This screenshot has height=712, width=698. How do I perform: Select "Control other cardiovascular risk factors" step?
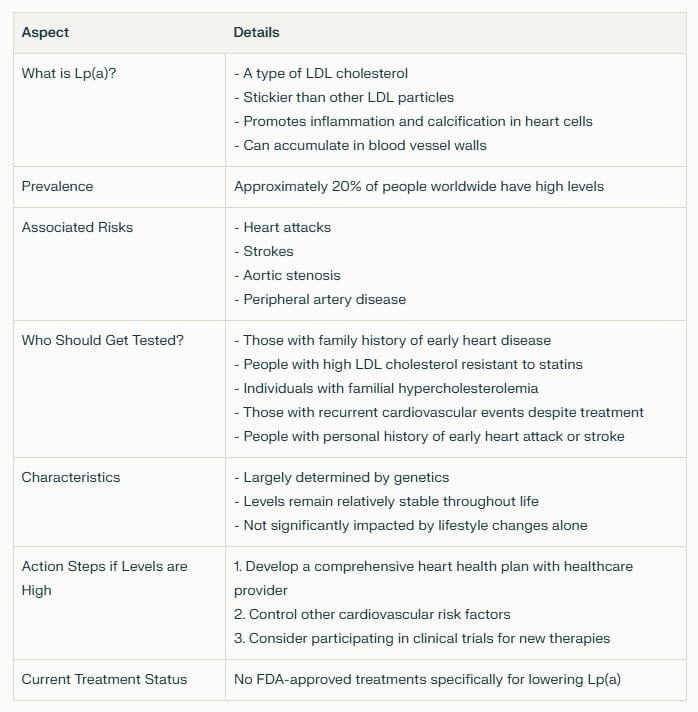pyautogui.click(x=372, y=614)
